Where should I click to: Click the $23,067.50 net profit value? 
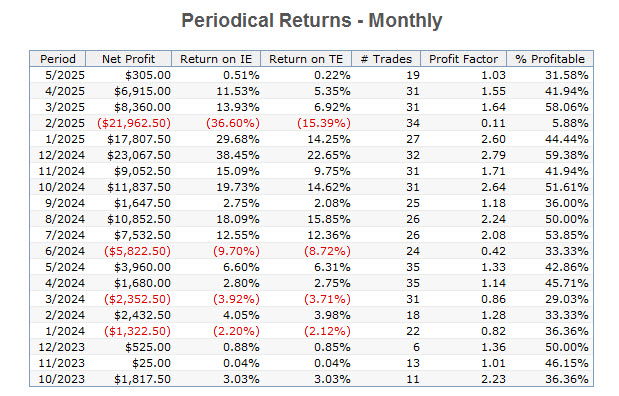pos(139,155)
